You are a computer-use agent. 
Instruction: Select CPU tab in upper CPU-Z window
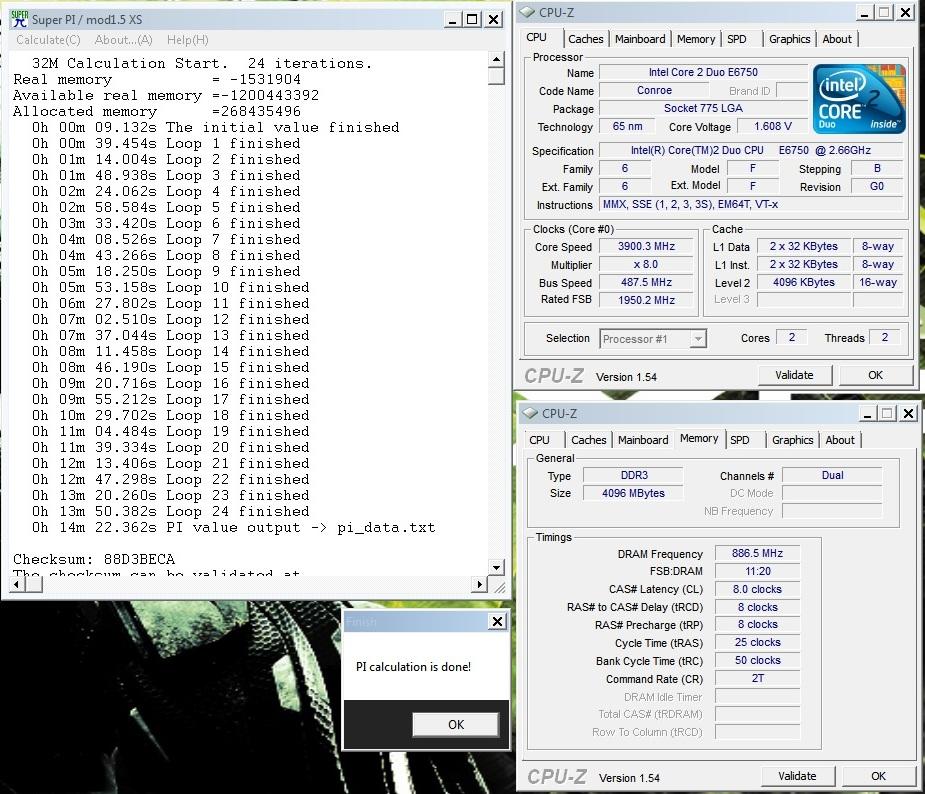pos(536,37)
